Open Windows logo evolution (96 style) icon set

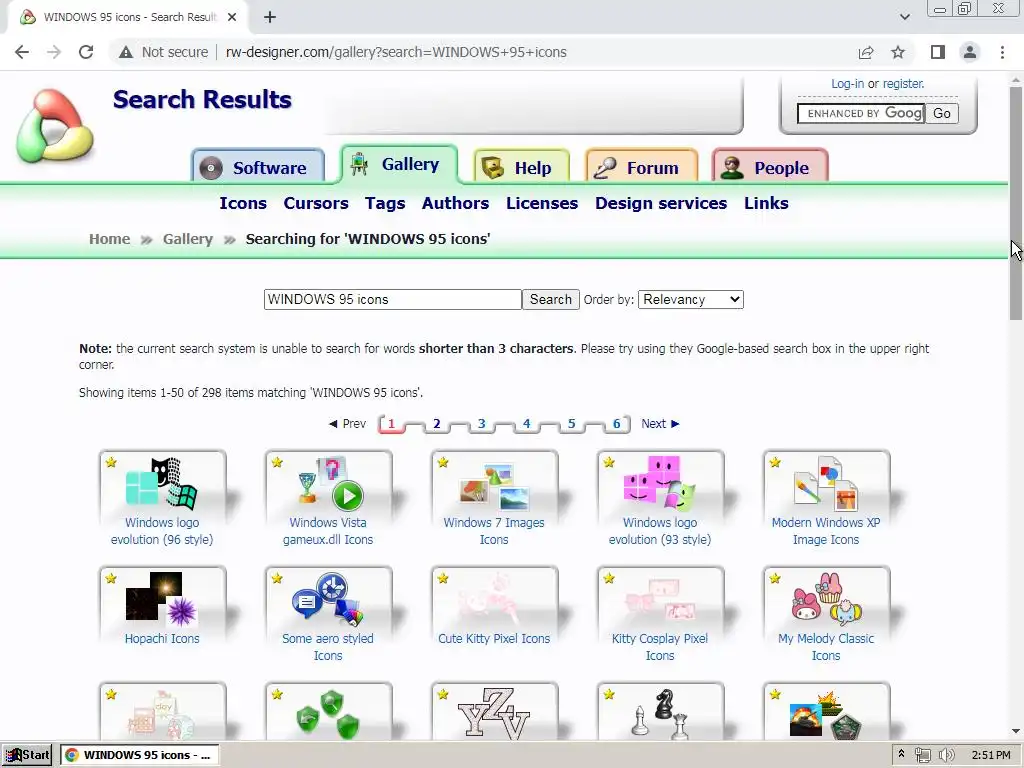(162, 500)
